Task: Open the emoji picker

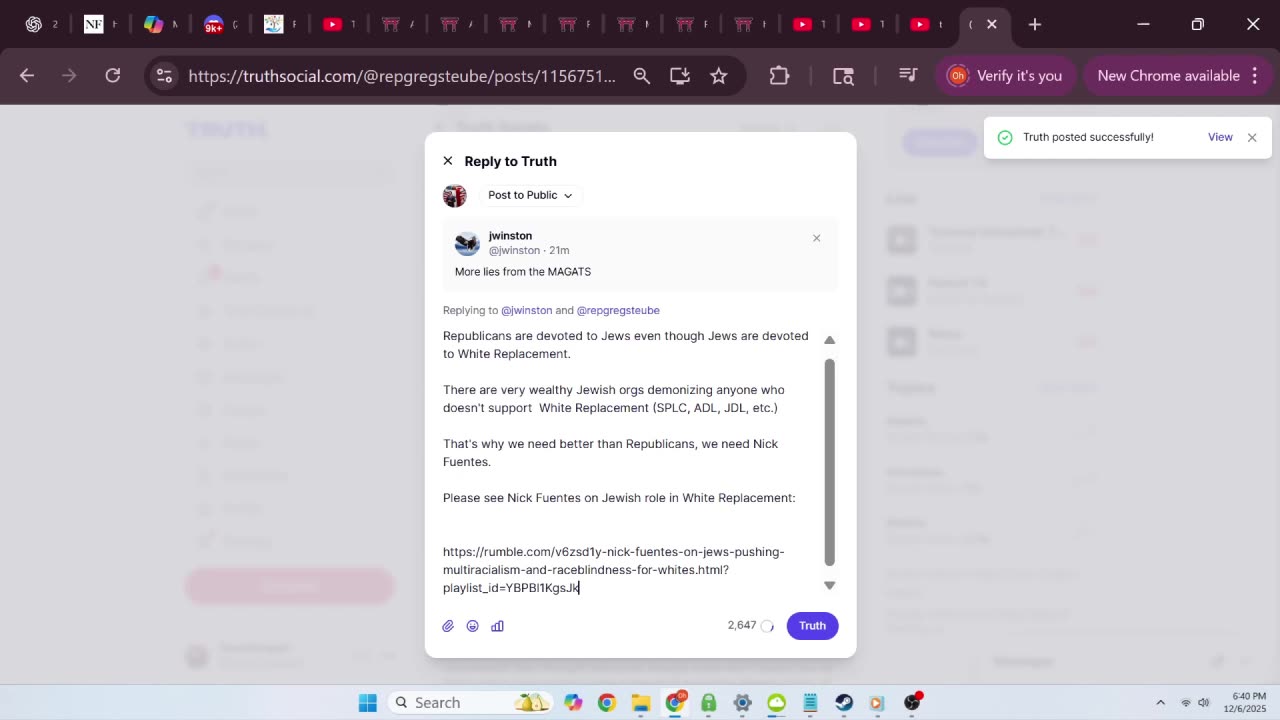Action: (x=473, y=626)
